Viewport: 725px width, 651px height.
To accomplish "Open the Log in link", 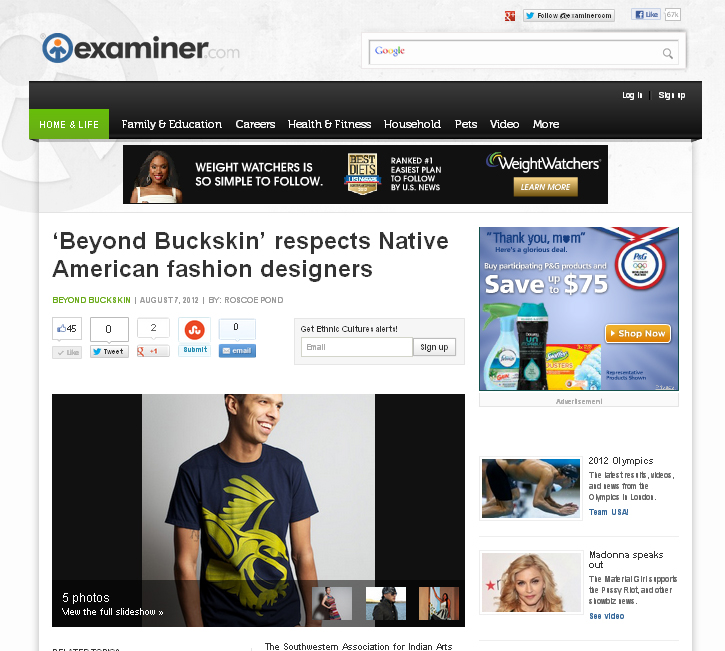I will click(x=632, y=95).
